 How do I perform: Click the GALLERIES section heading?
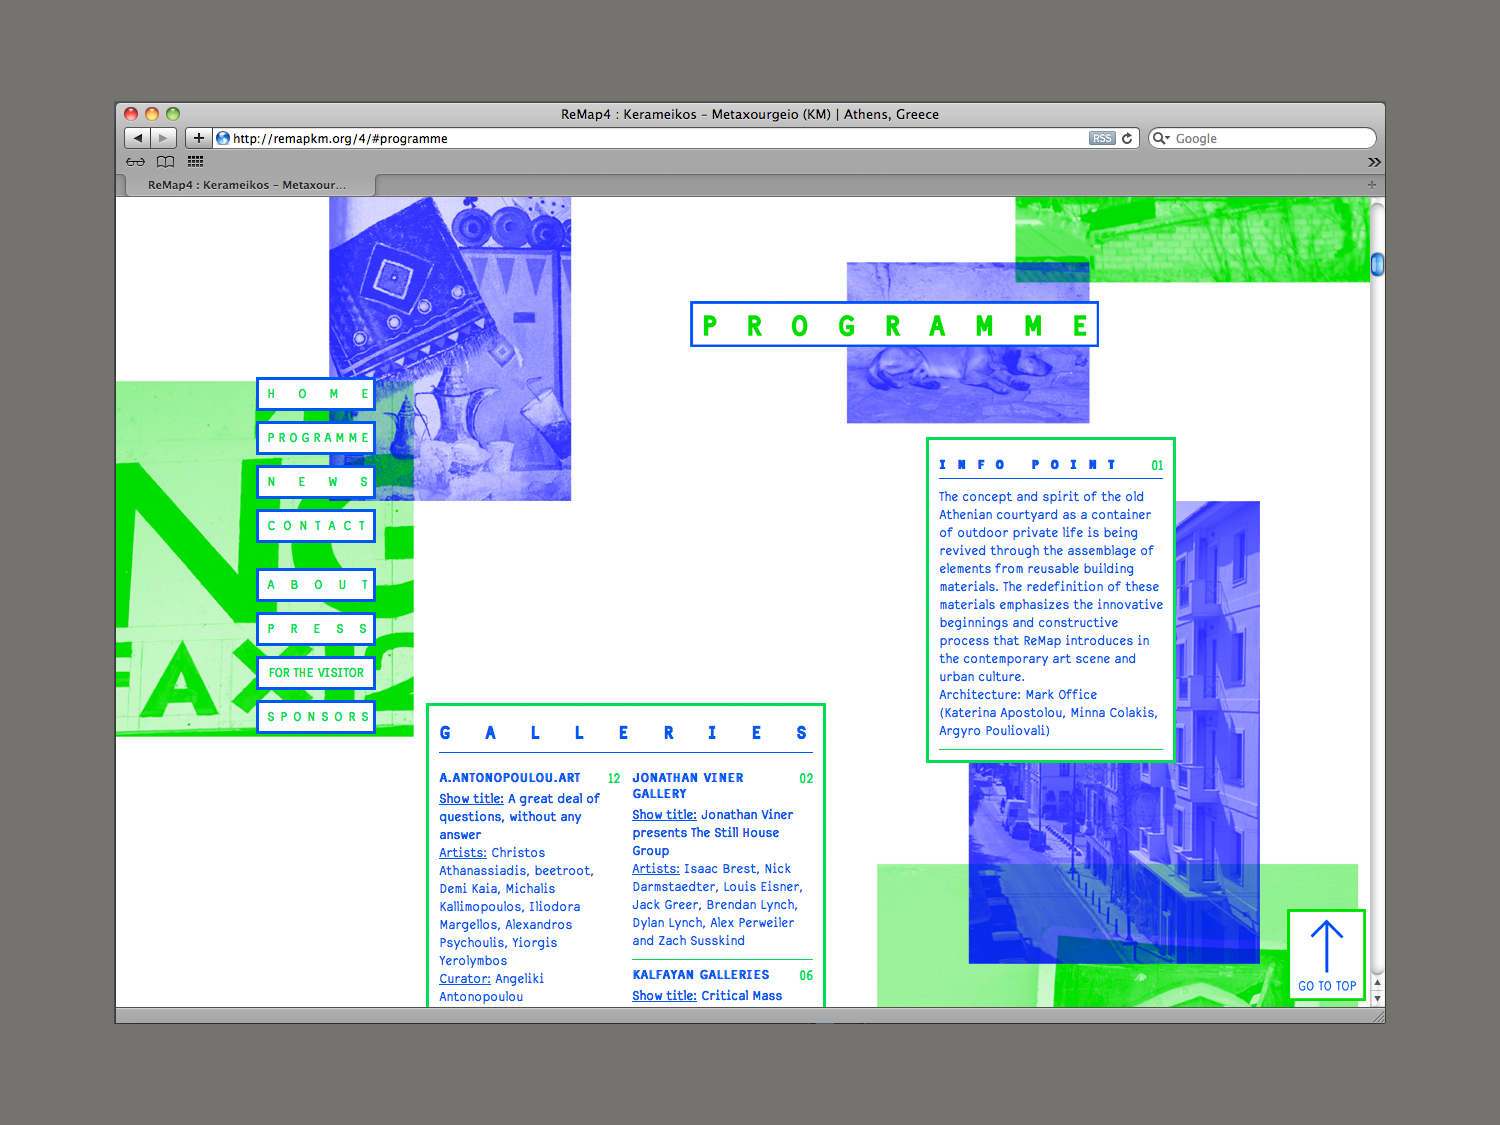(x=624, y=733)
